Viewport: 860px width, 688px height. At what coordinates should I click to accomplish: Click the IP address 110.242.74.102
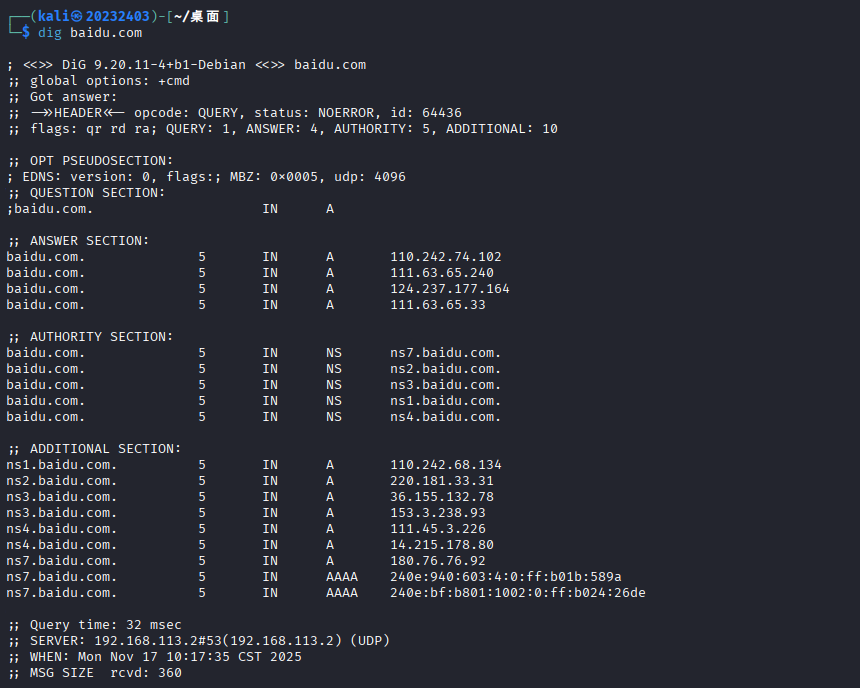click(x=445, y=257)
